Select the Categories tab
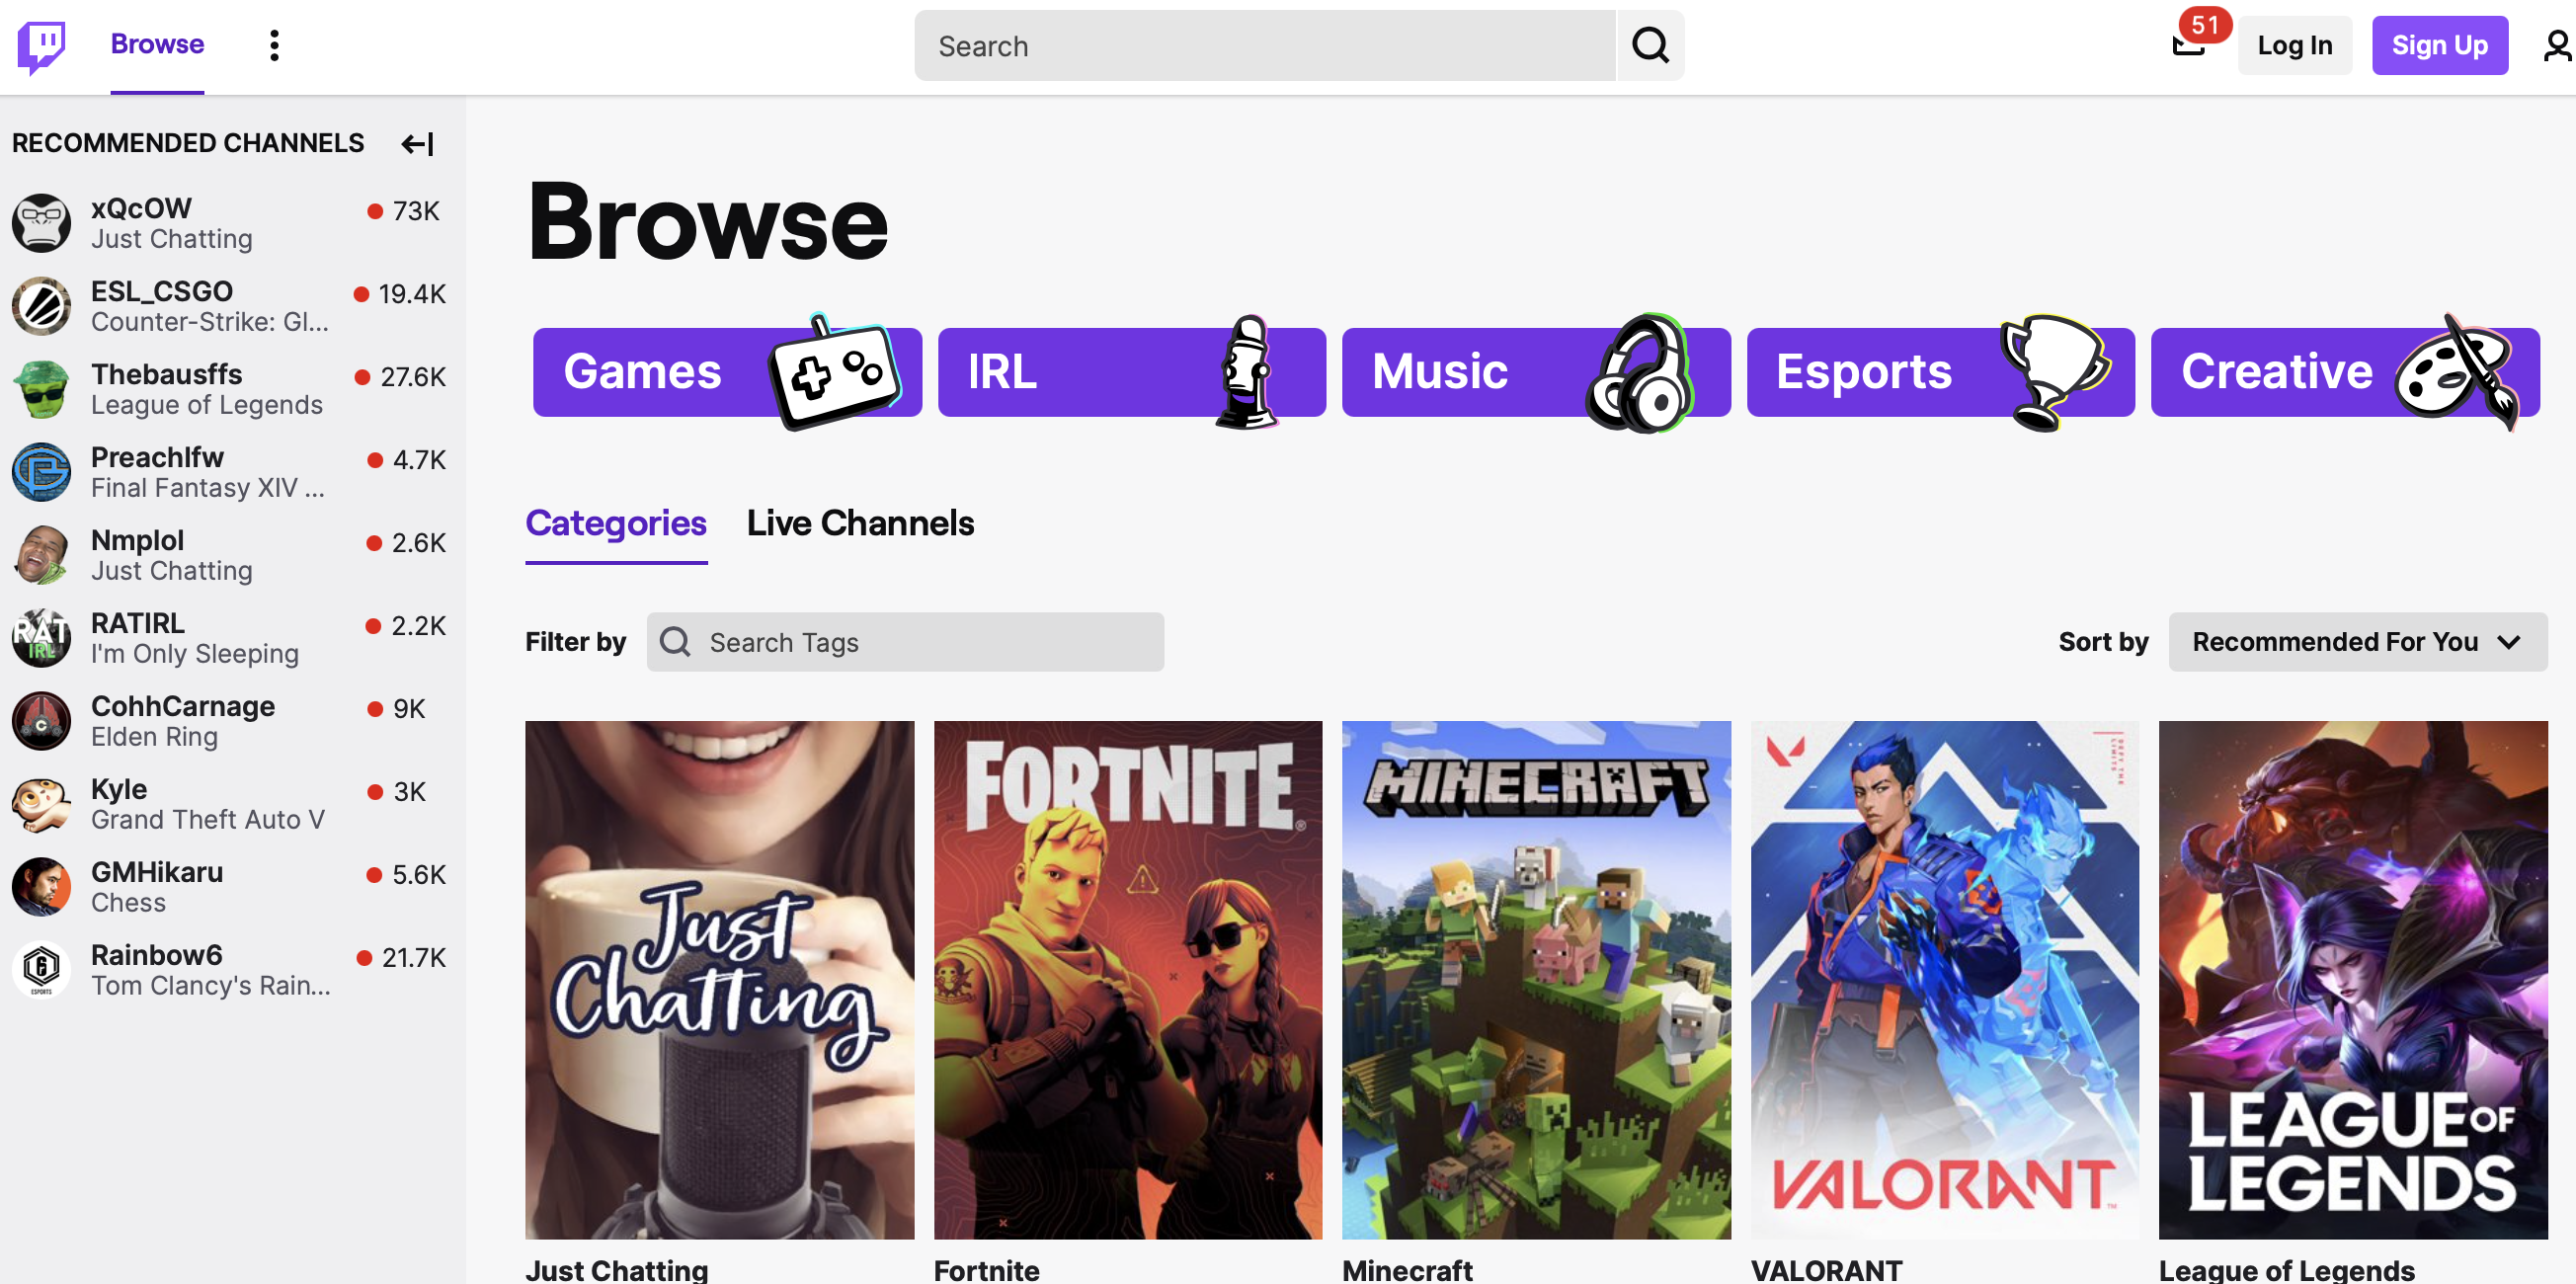The image size is (2576, 1284). point(616,523)
